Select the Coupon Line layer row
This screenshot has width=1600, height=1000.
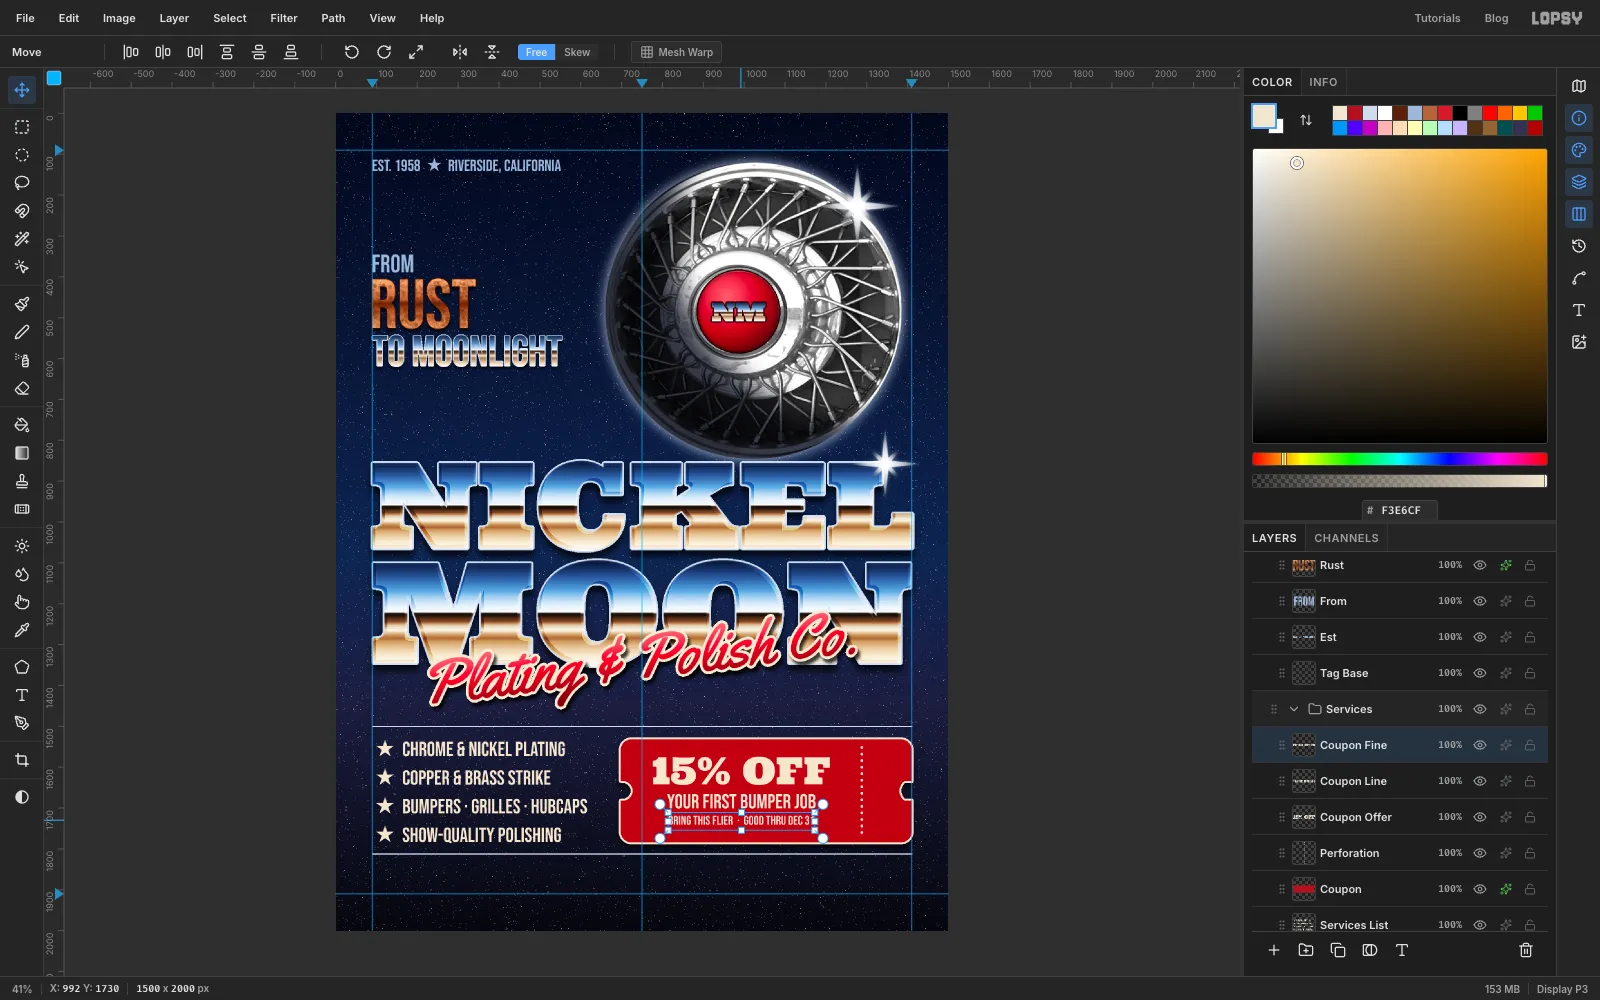[1399, 781]
